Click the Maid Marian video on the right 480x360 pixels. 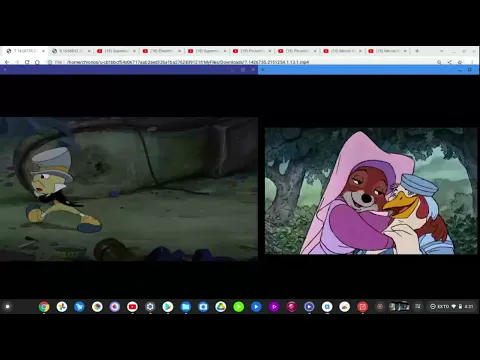tap(371, 191)
